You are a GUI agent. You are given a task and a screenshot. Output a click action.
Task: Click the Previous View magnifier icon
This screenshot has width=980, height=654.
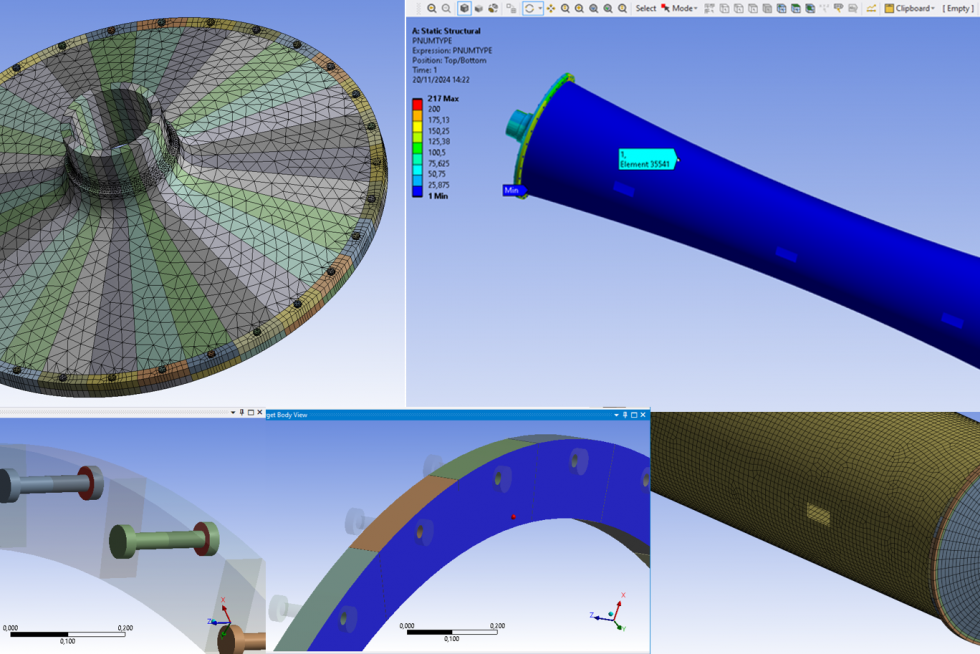point(622,8)
